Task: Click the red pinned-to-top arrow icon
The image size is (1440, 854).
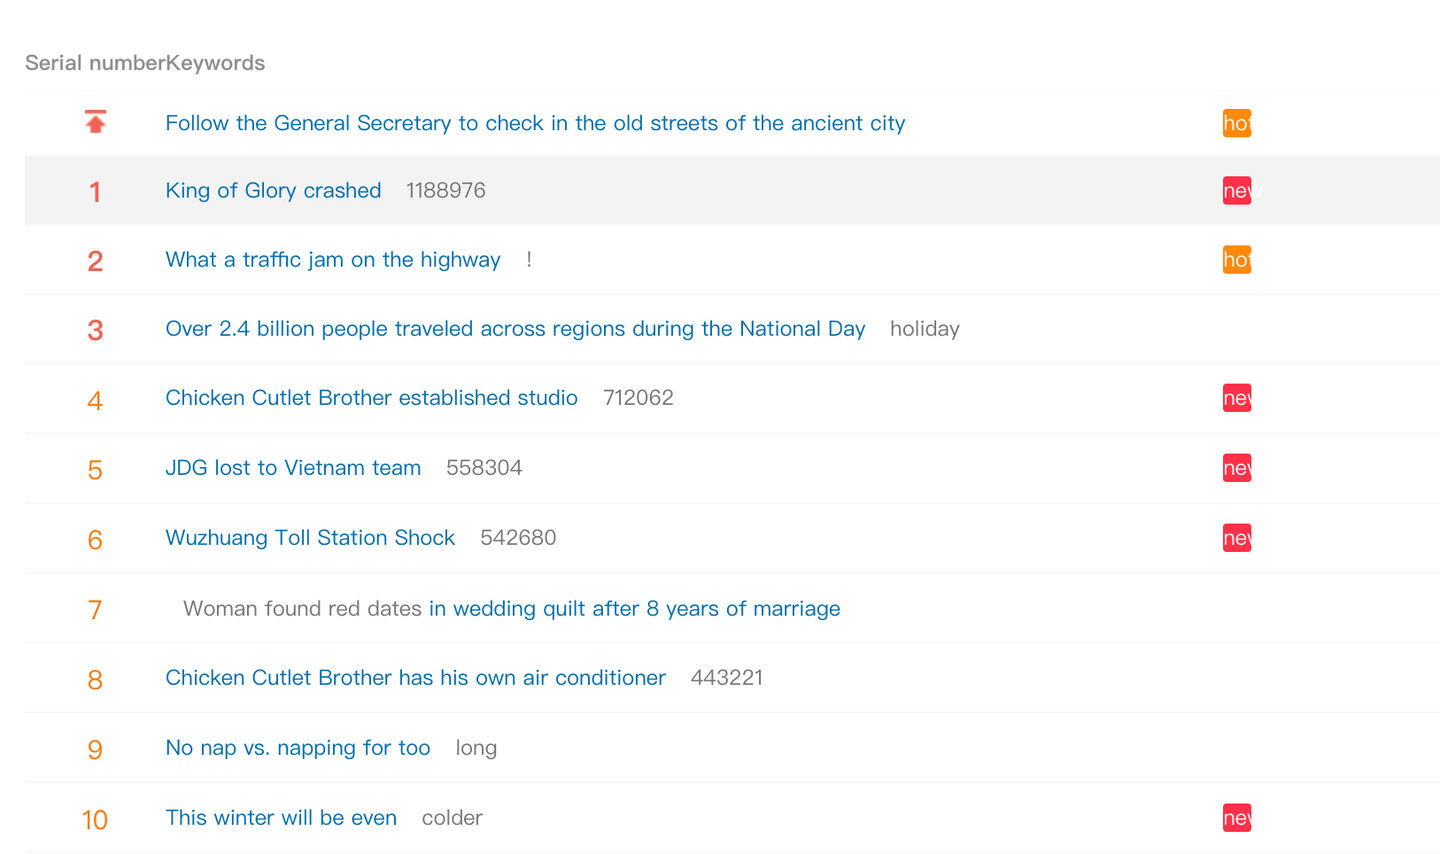Action: [x=95, y=122]
